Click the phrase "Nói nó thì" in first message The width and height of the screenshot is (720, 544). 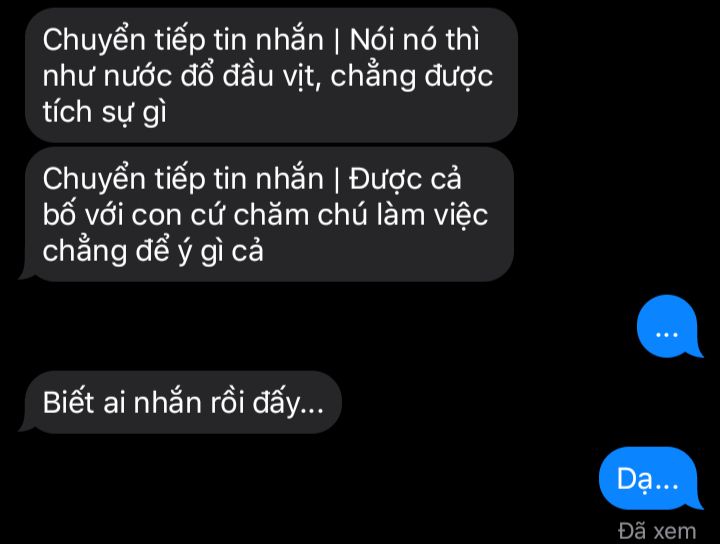pos(414,39)
